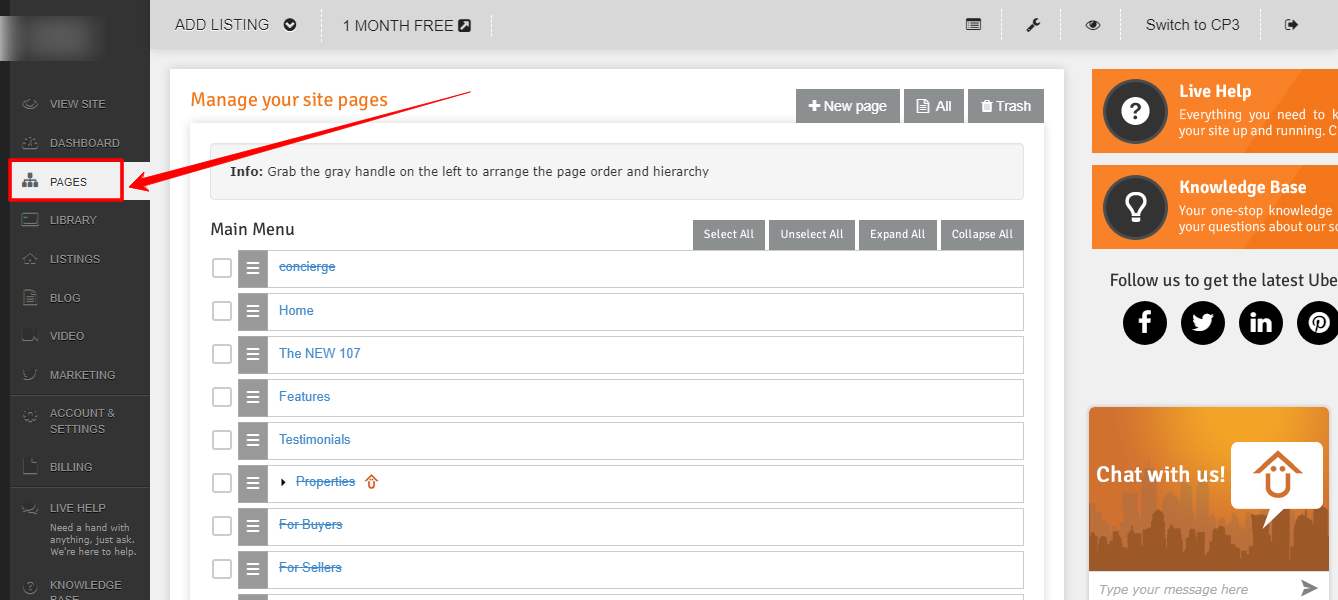
Task: Click the Expand All button
Action: tap(897, 234)
